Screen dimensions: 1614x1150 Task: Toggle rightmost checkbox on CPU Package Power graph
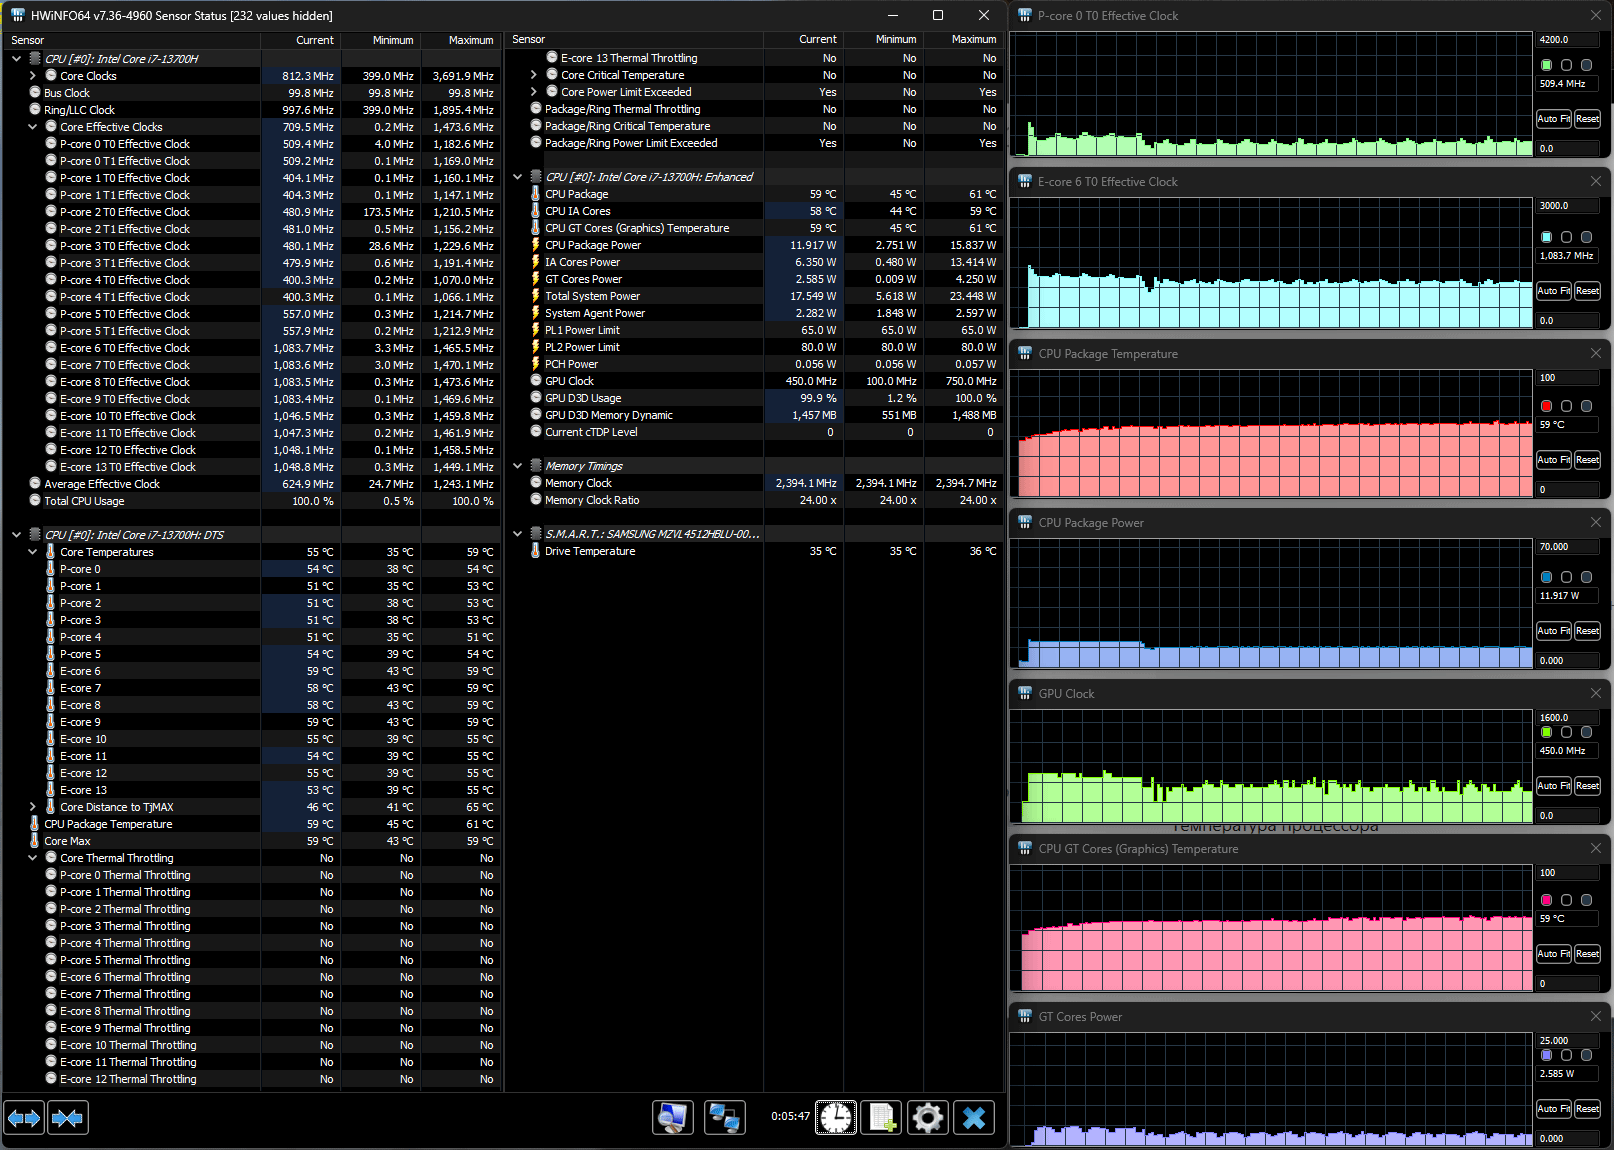[x=1586, y=577]
